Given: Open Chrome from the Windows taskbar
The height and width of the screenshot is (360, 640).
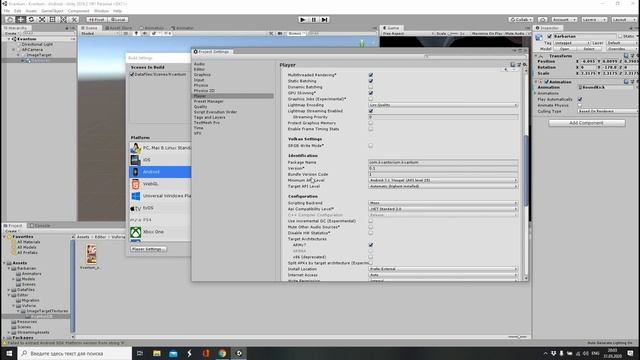Looking at the screenshot, I should coord(222,353).
